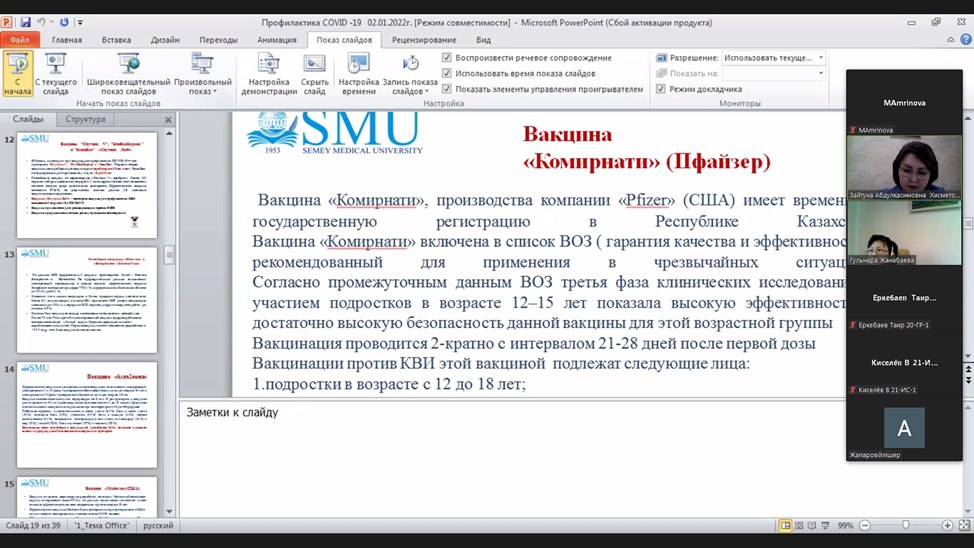Viewport: 974px width, 548px height.
Task: Click '1_Тема Office' theme in status bar
Action: tap(102, 526)
